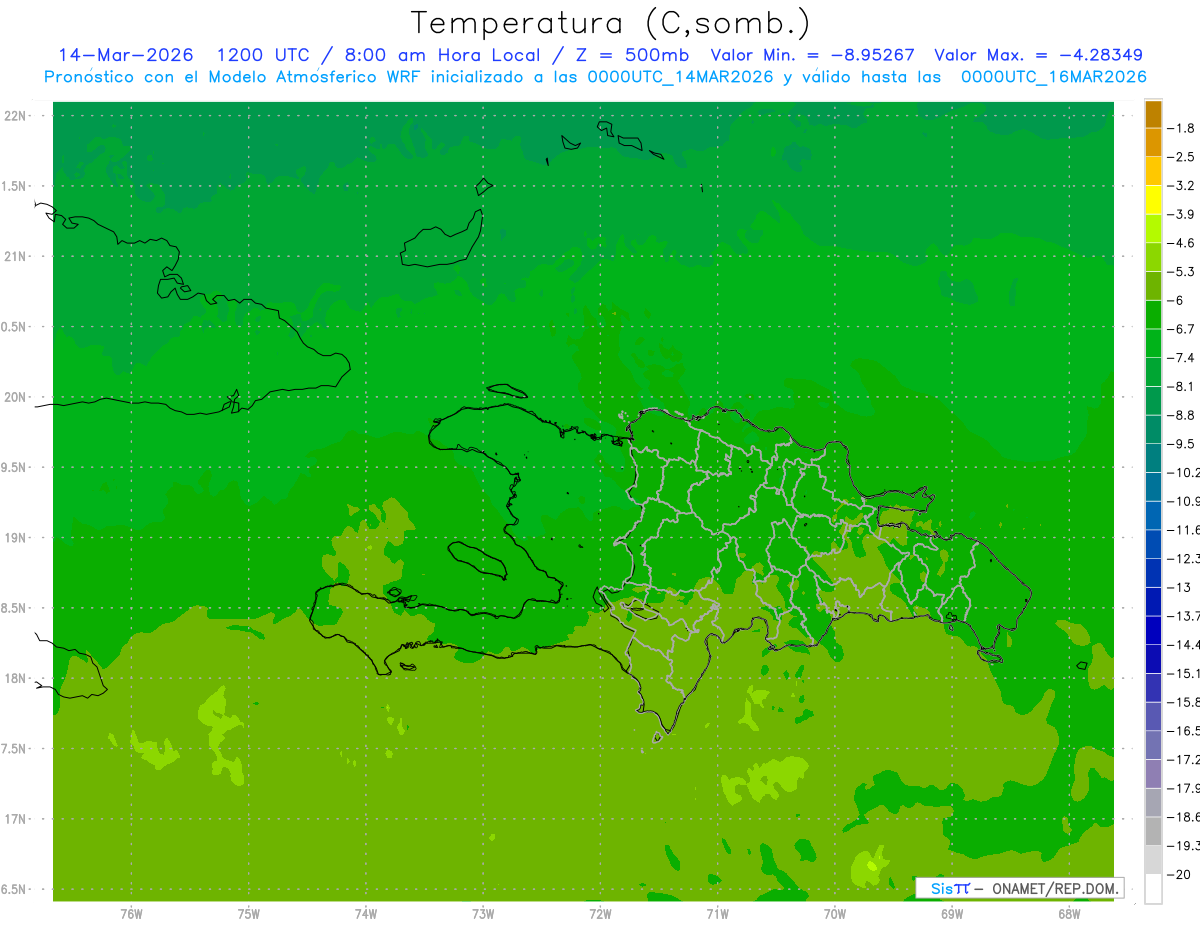Click the "69W" longitude axis label
The height and width of the screenshot is (927, 1200).
coord(952,914)
